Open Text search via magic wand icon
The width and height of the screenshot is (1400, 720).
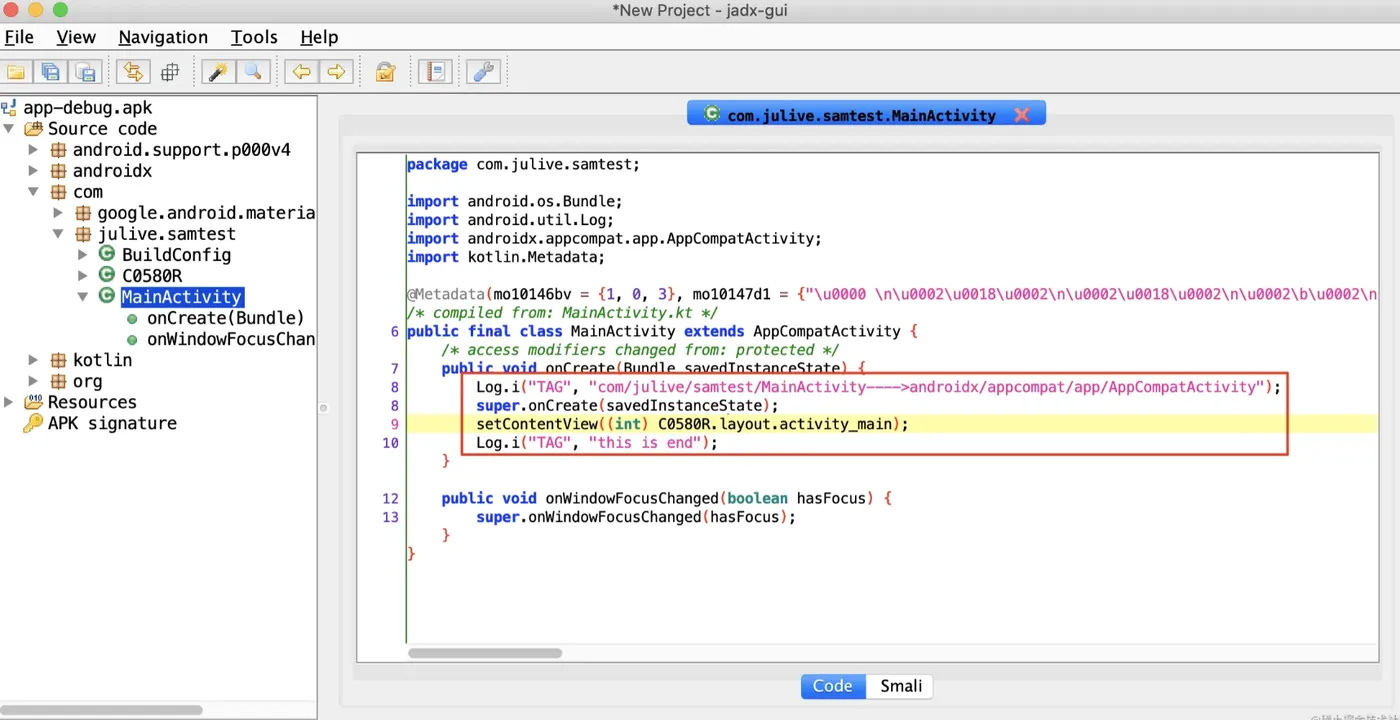click(217, 72)
